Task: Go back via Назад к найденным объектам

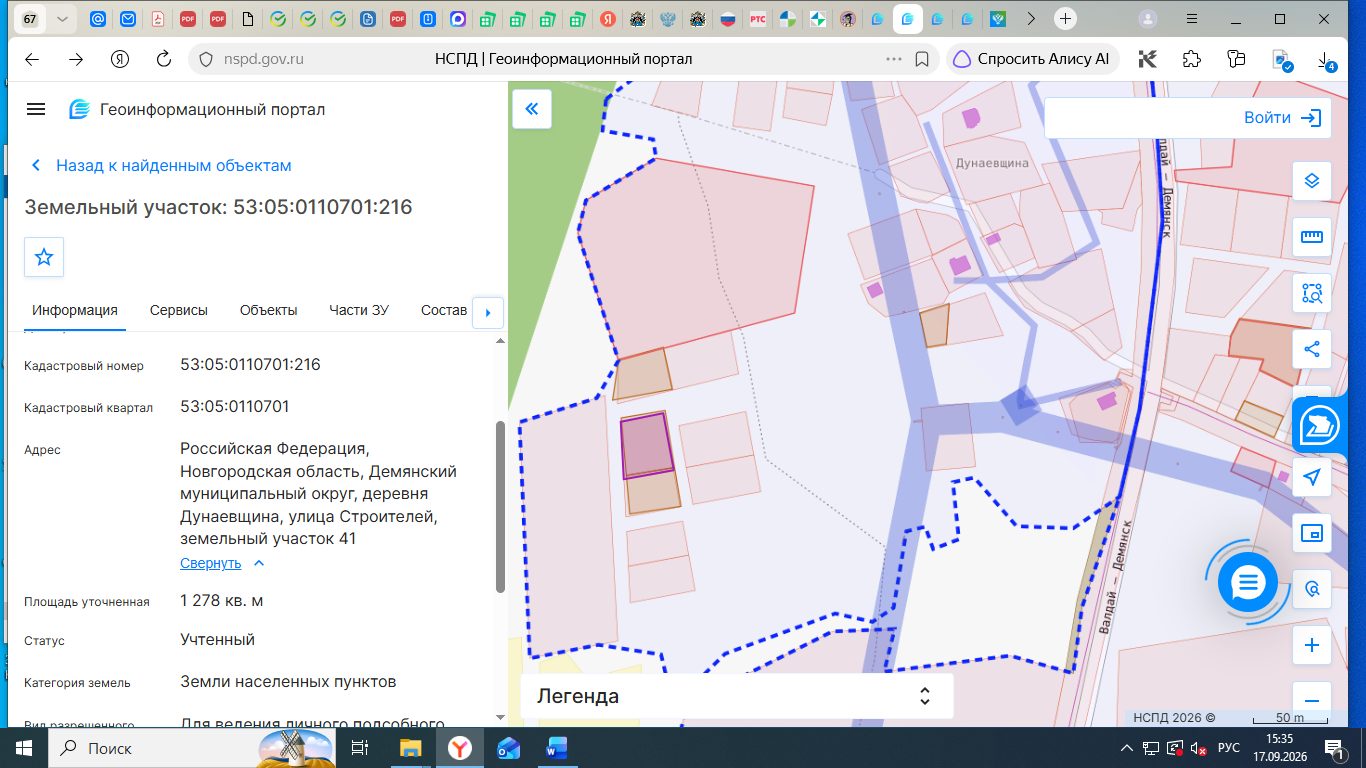Action: pyautogui.click(x=161, y=165)
